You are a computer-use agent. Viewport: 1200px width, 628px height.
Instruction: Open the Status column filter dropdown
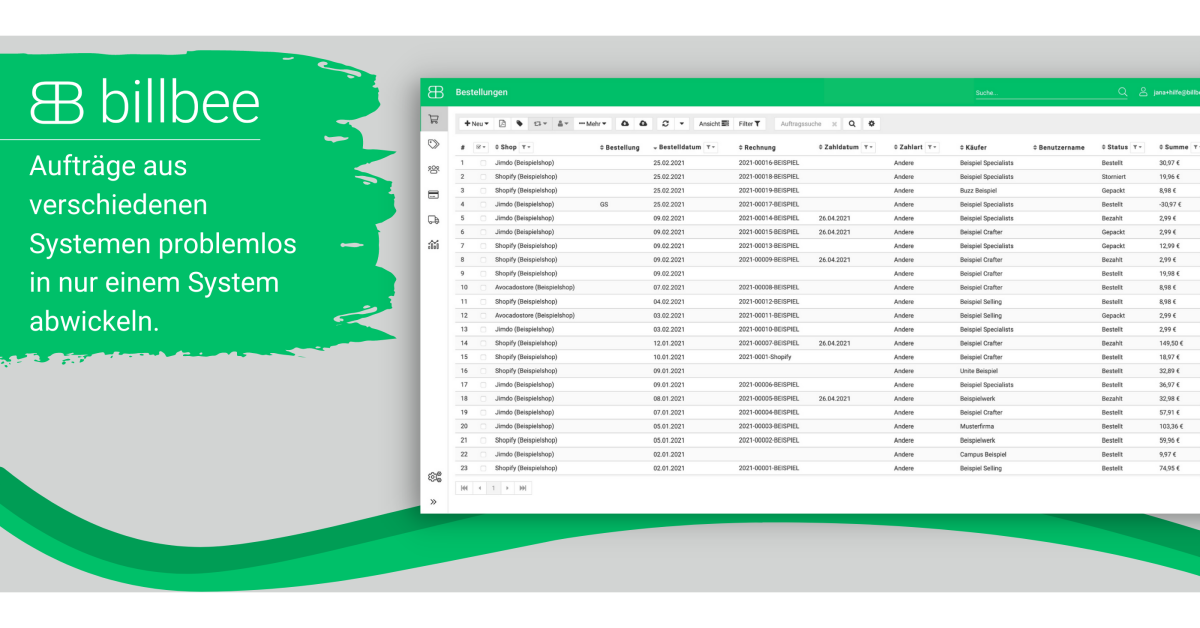tap(1138, 147)
